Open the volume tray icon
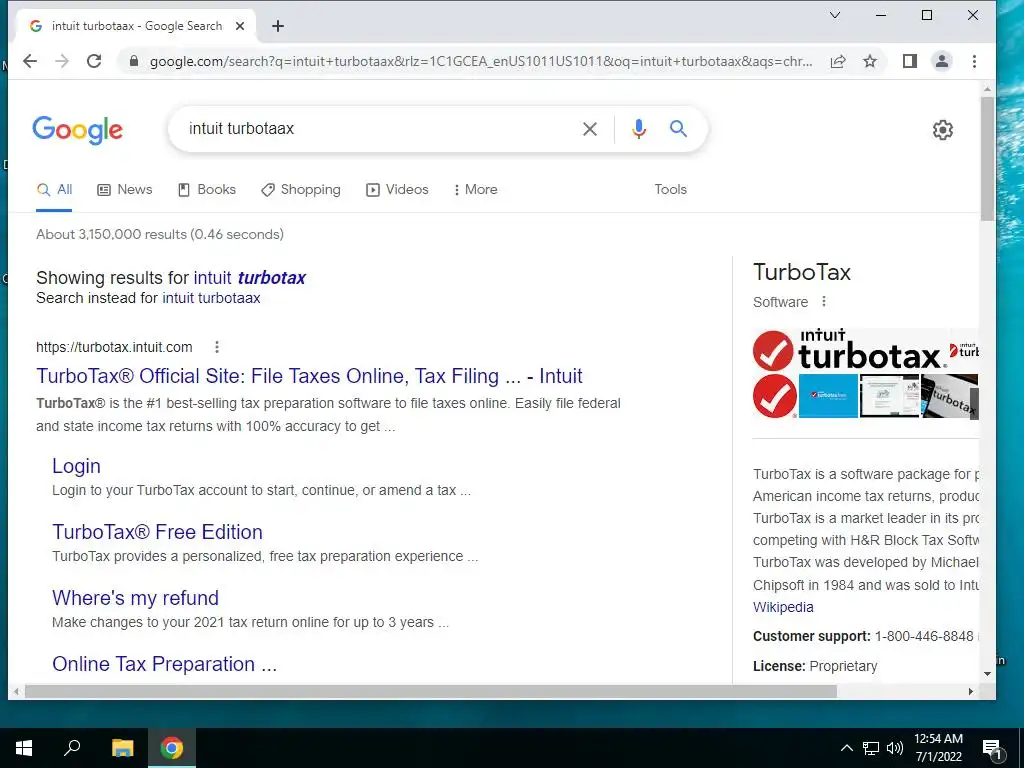Viewport: 1024px width, 768px height. click(x=895, y=748)
